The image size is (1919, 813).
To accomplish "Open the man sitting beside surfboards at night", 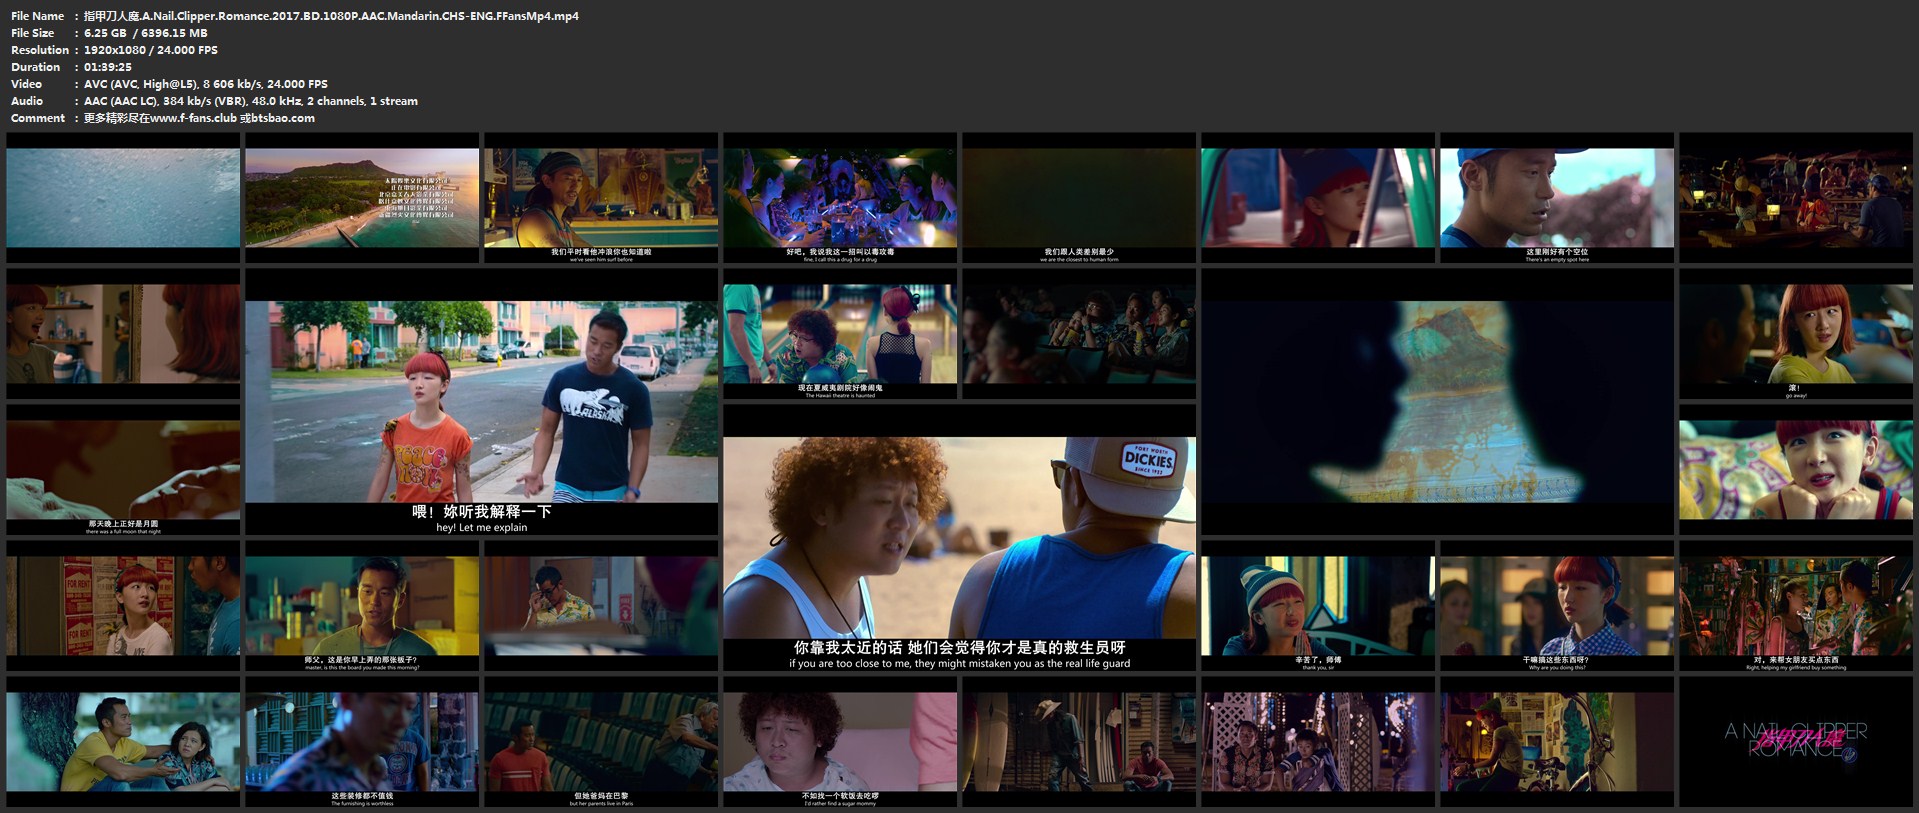I will coord(1079,741).
